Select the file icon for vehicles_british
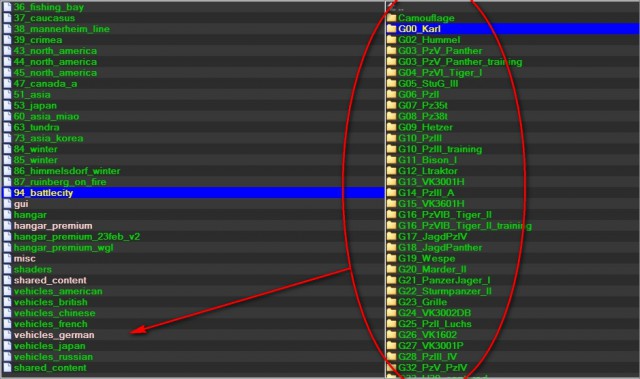 (x=7, y=302)
